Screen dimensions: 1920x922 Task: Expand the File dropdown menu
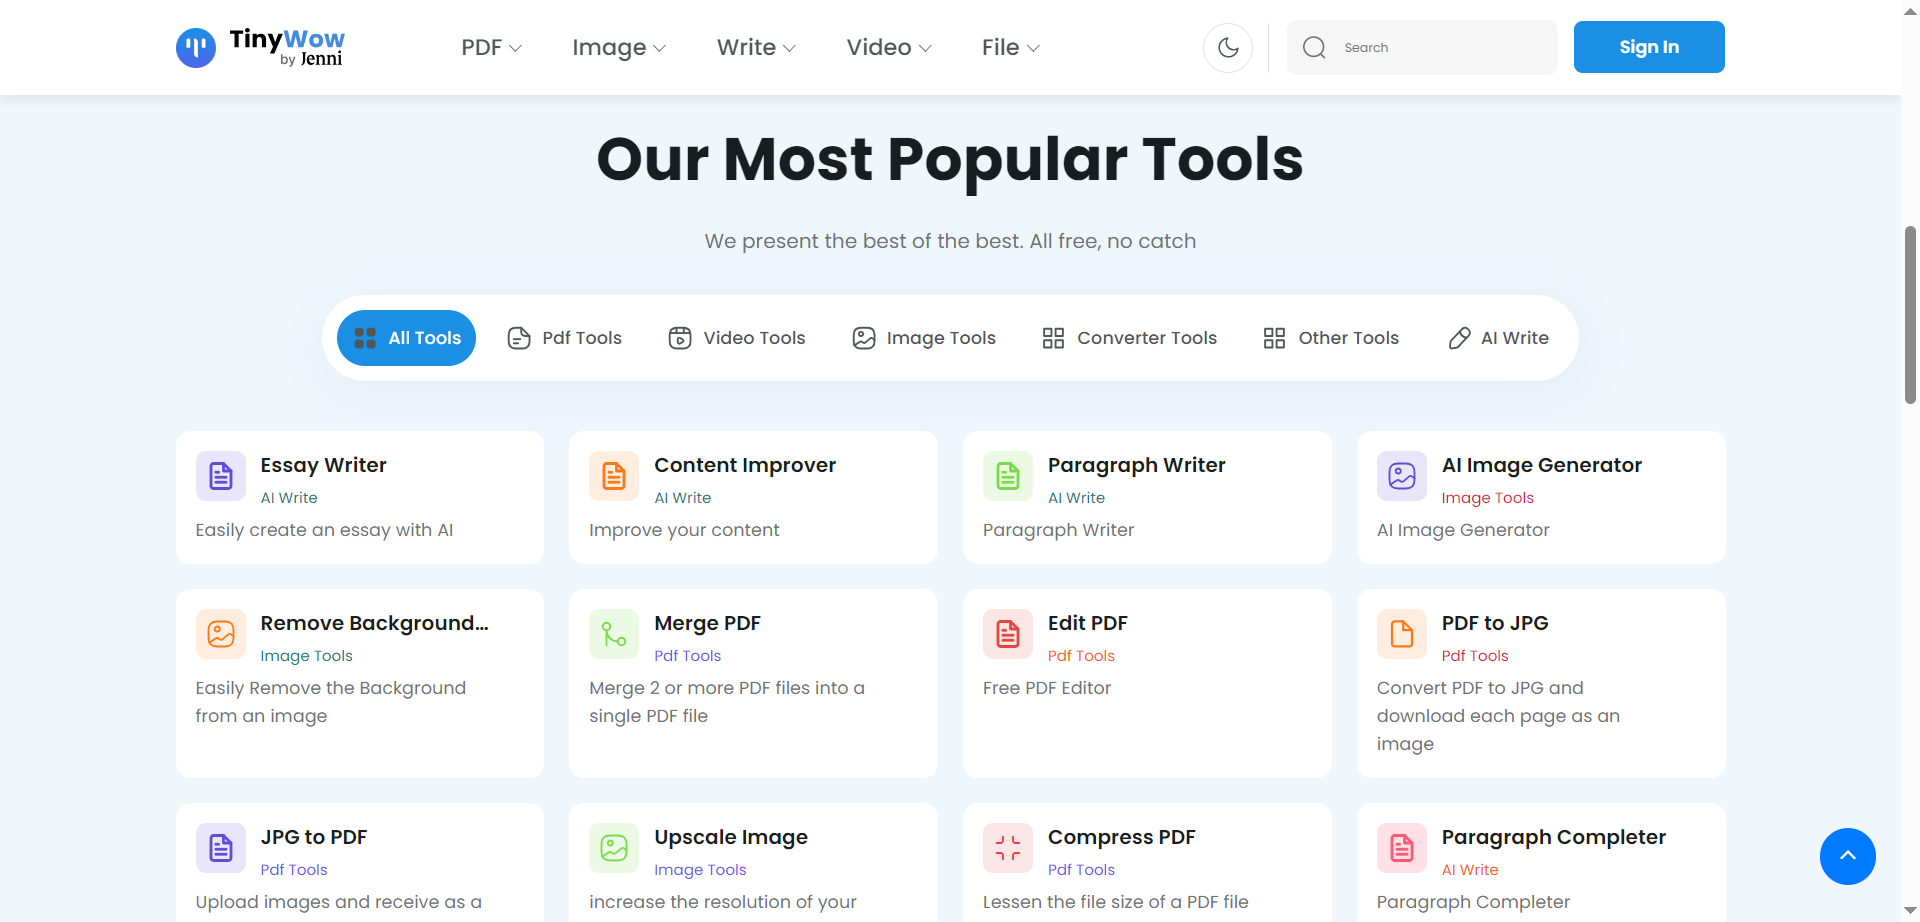[1010, 47]
